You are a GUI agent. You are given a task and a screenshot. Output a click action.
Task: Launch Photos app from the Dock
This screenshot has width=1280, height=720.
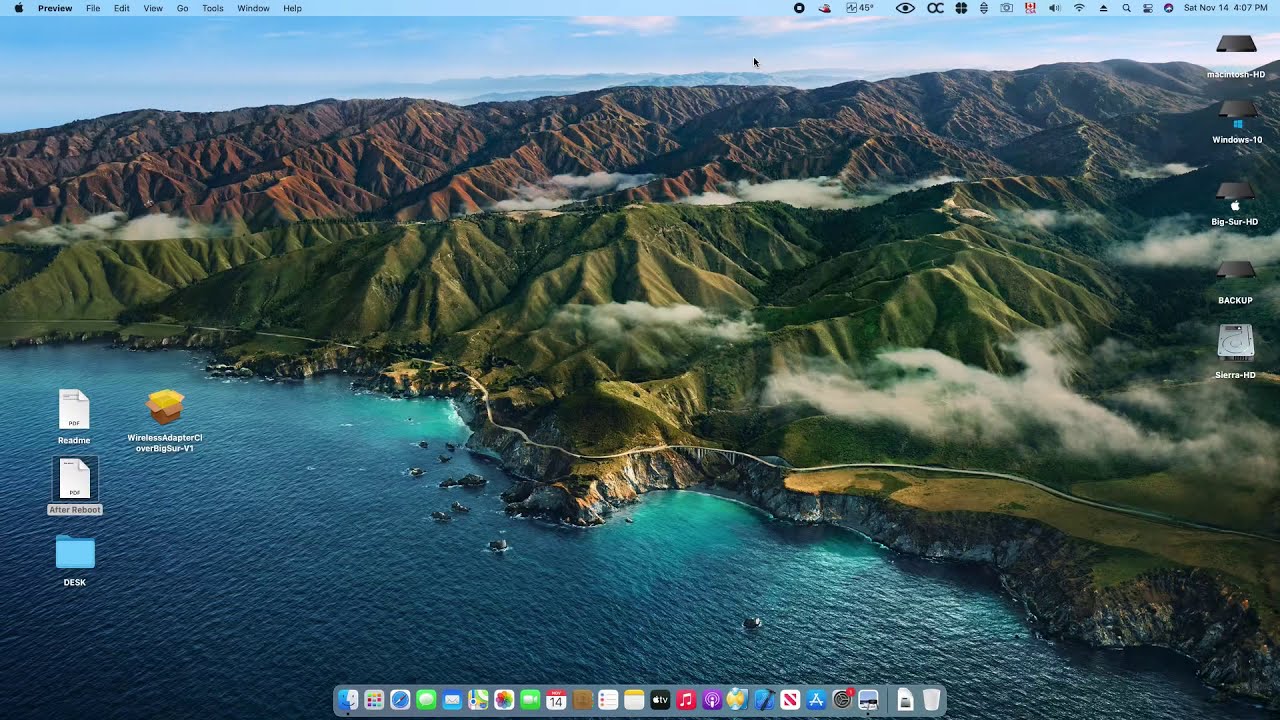504,700
